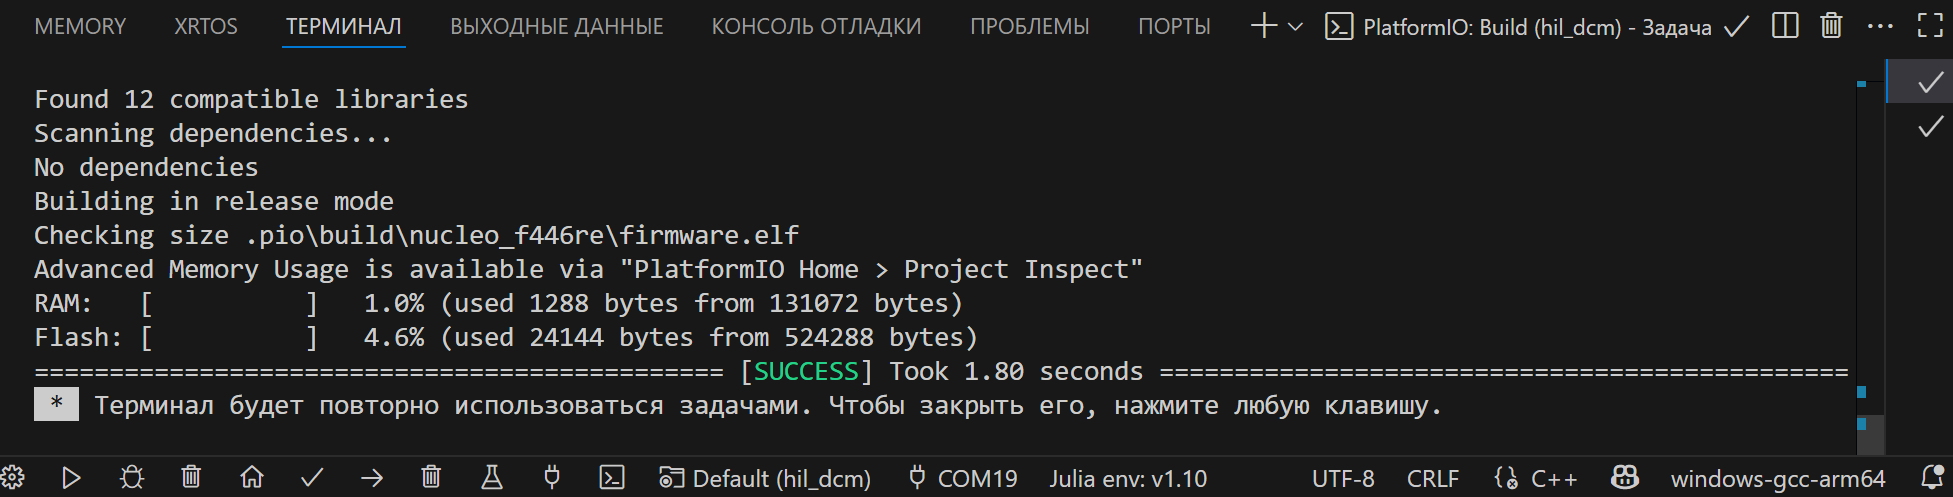Open notifications bell in status bar
1953x497 pixels.
[1932, 478]
